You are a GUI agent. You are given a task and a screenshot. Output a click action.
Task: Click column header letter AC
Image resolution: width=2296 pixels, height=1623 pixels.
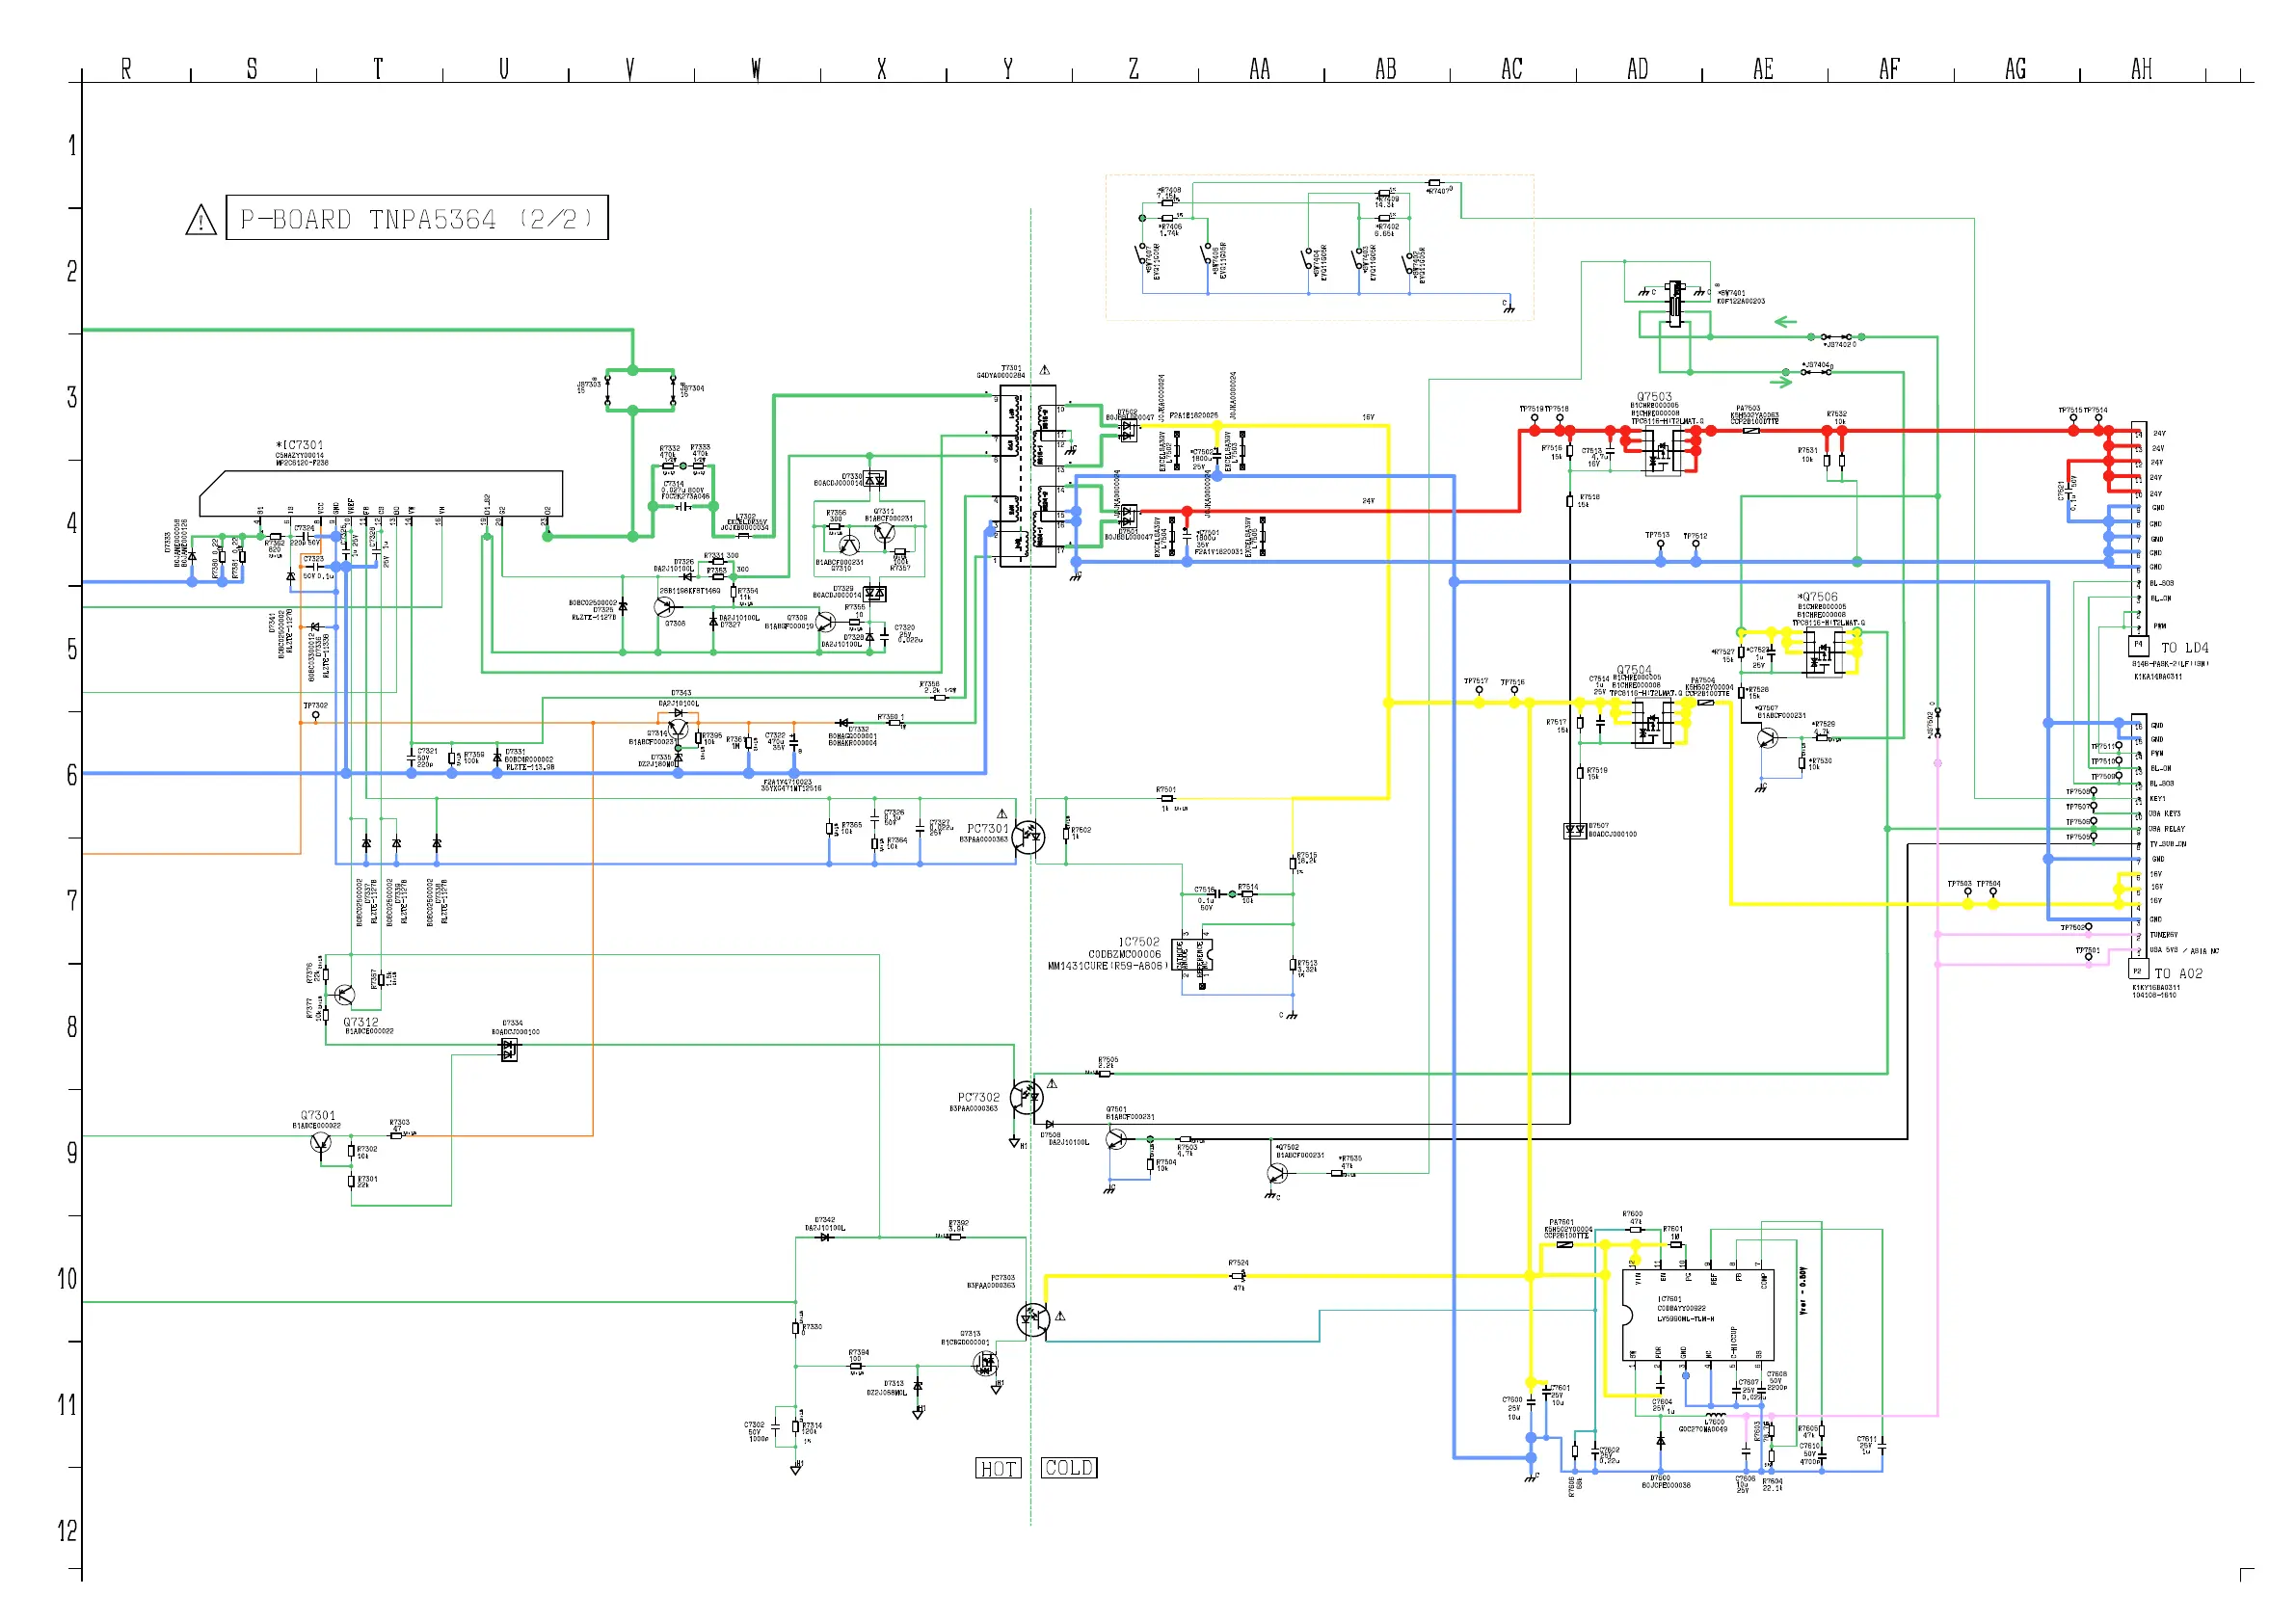click(x=1511, y=69)
